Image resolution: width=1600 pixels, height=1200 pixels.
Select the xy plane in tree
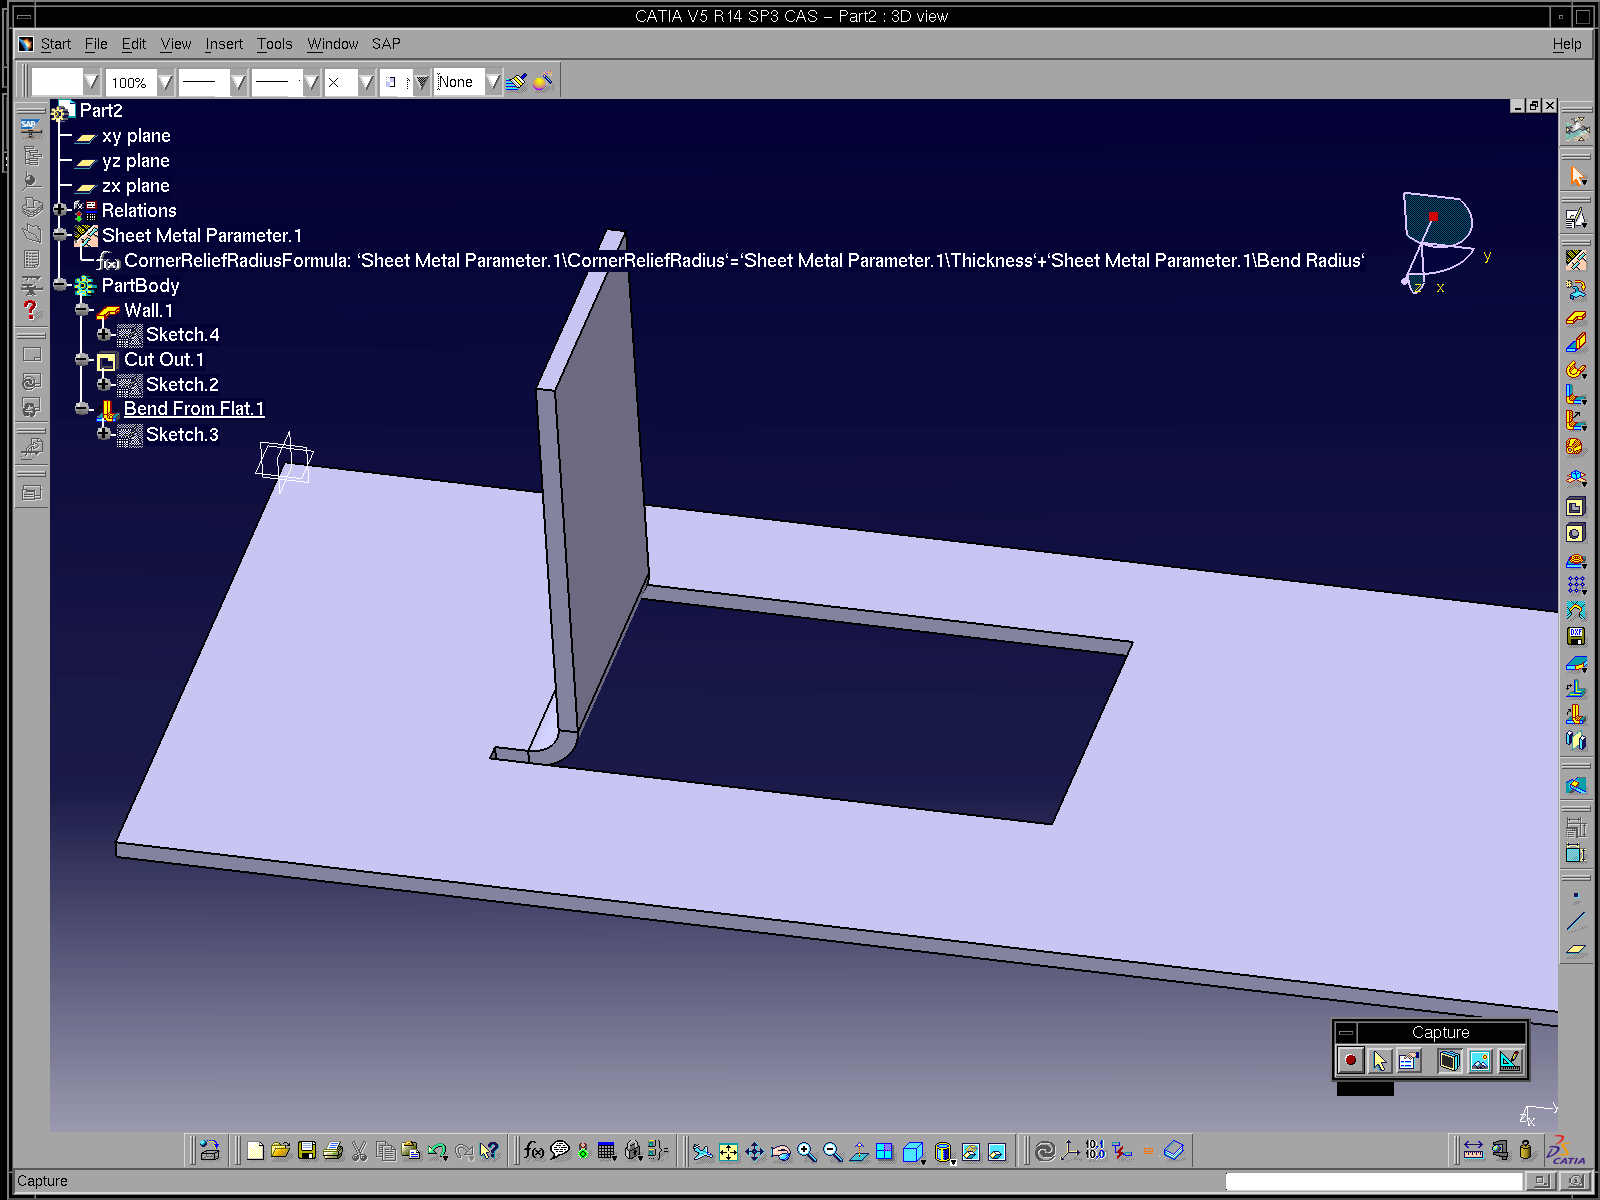[136, 136]
